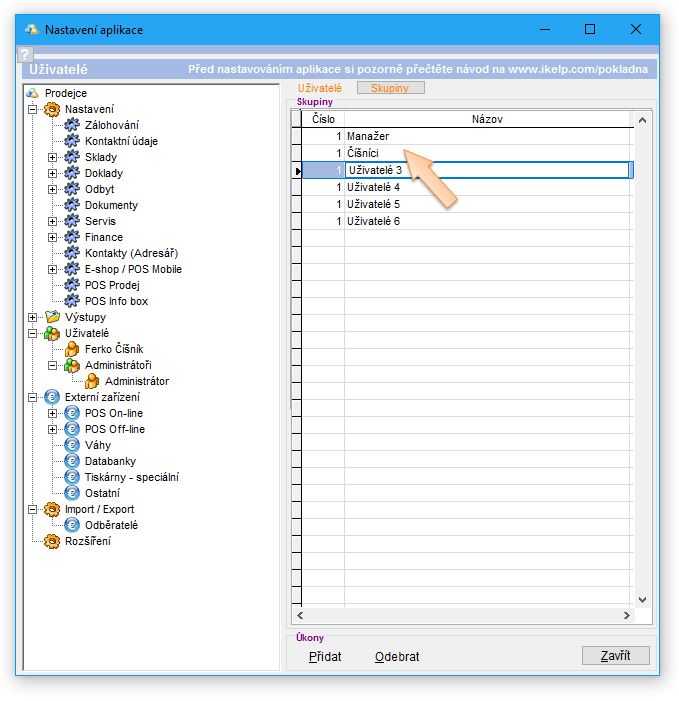This screenshot has height=701, width=679.
Task: Click the Ferko Čišník user icon
Action: (x=71, y=349)
